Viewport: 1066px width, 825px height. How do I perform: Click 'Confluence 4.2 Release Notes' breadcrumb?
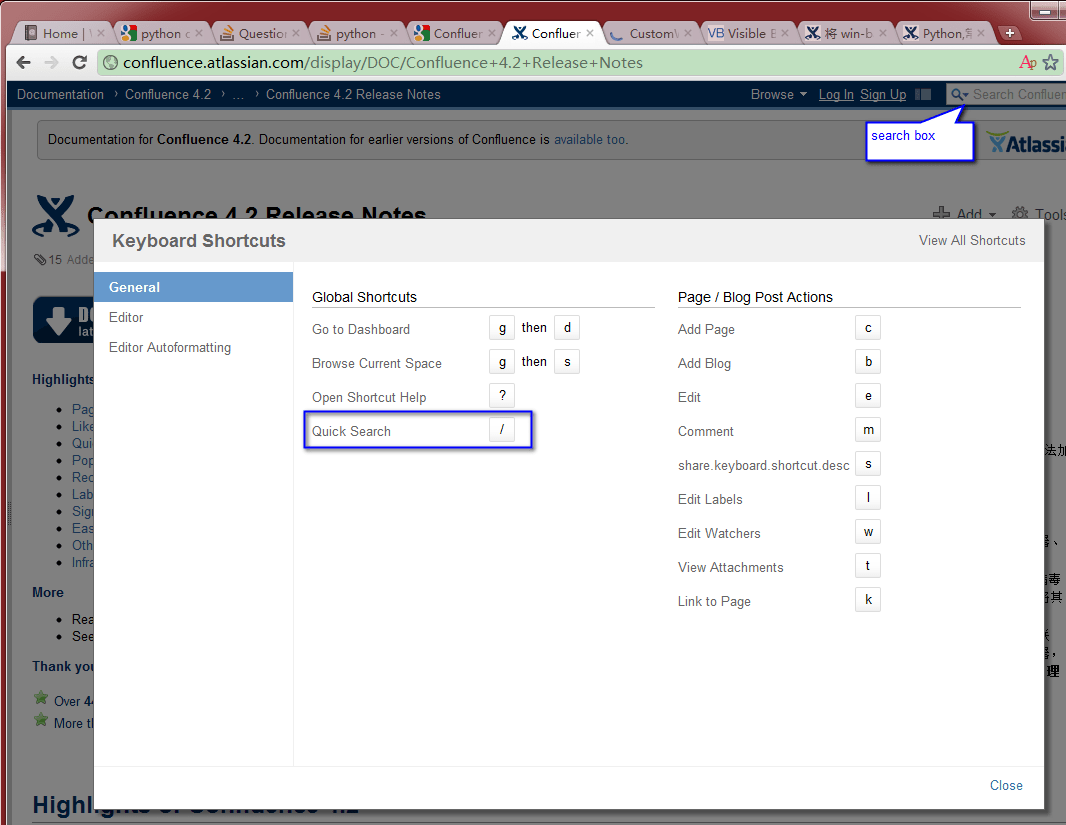353,94
